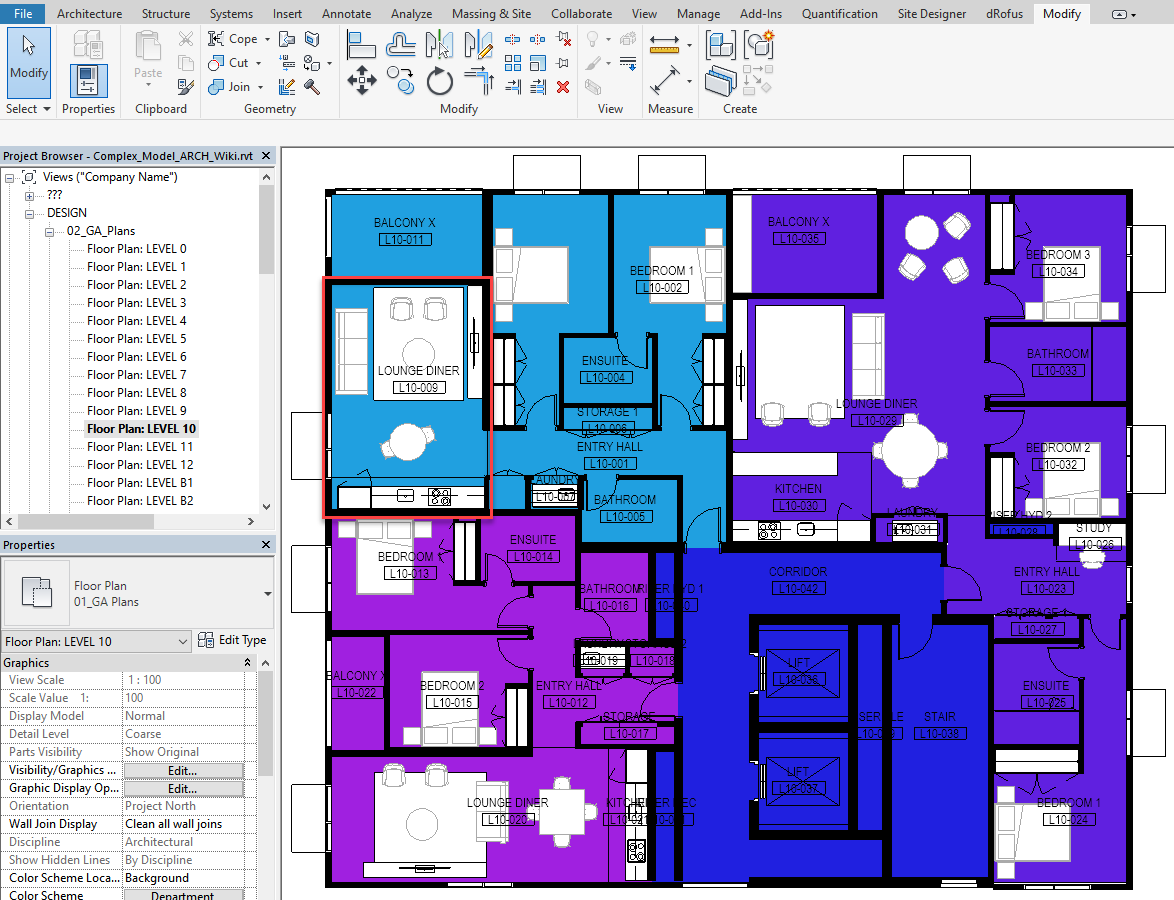1174x900 pixels.
Task: Close the Project Browser panel
Action: click(x=264, y=156)
